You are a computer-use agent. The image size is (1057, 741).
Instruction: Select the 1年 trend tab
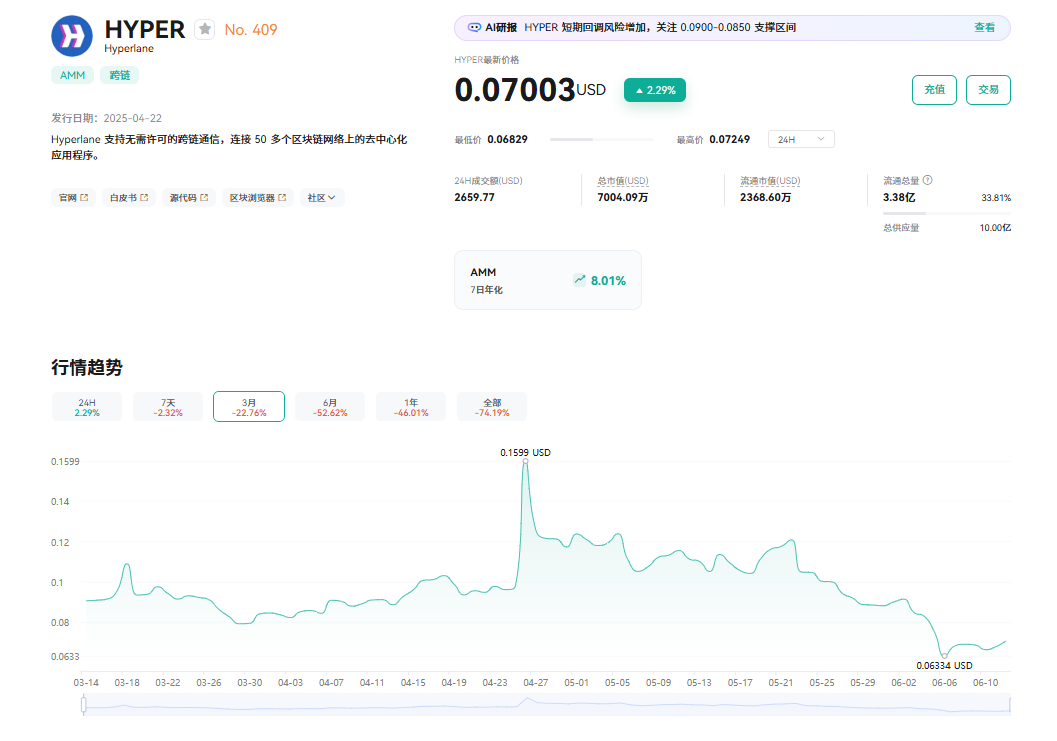click(x=411, y=407)
